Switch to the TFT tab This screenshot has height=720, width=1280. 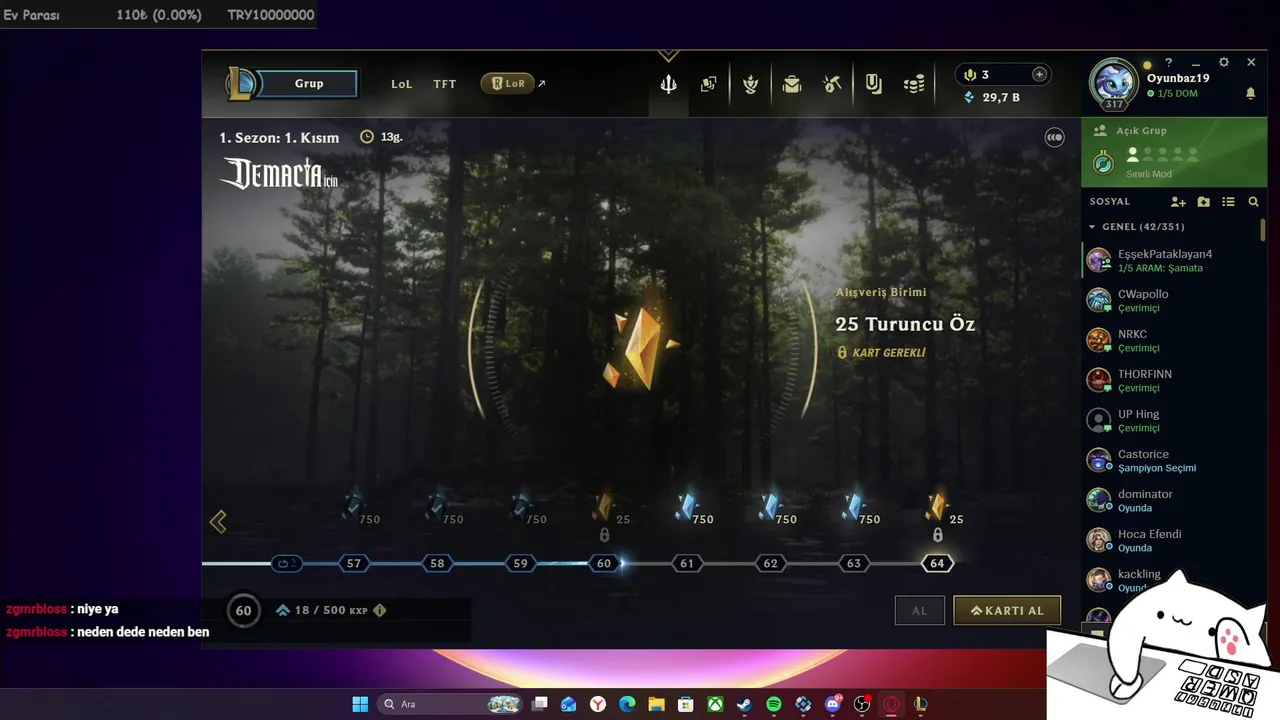tap(445, 84)
